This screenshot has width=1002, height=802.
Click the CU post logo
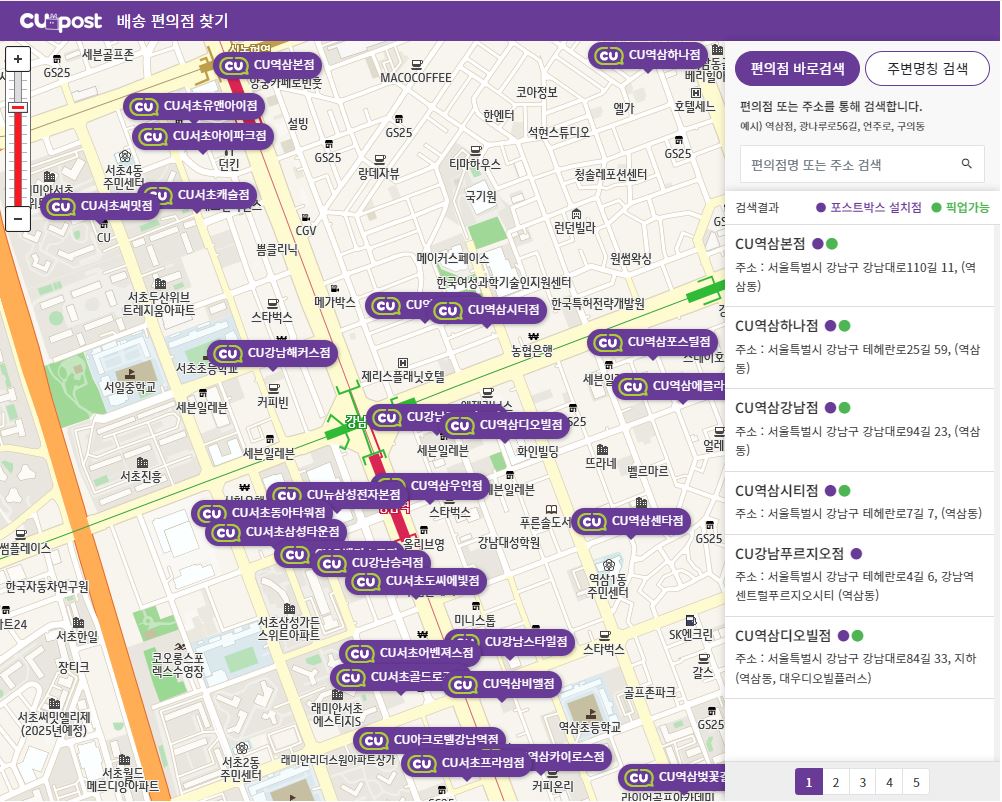tap(61, 21)
